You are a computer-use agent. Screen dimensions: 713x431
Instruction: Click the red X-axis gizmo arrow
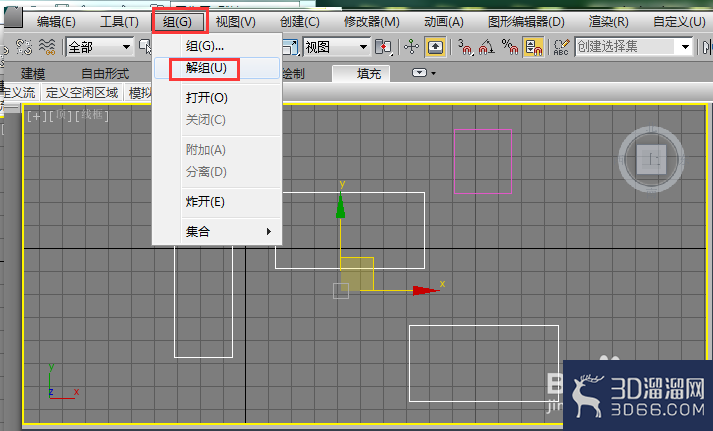pos(426,291)
